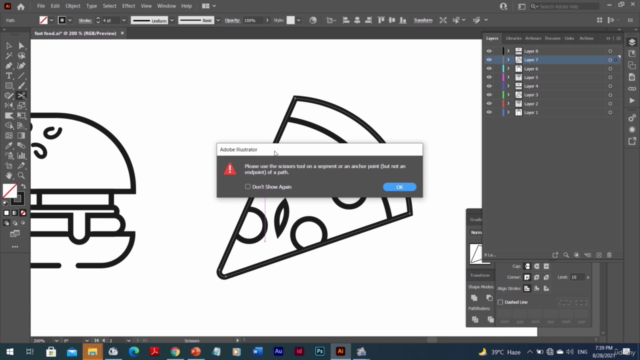Image resolution: width=640 pixels, height=360 pixels.
Task: Choose the round cap stroke option
Action: (537, 266)
